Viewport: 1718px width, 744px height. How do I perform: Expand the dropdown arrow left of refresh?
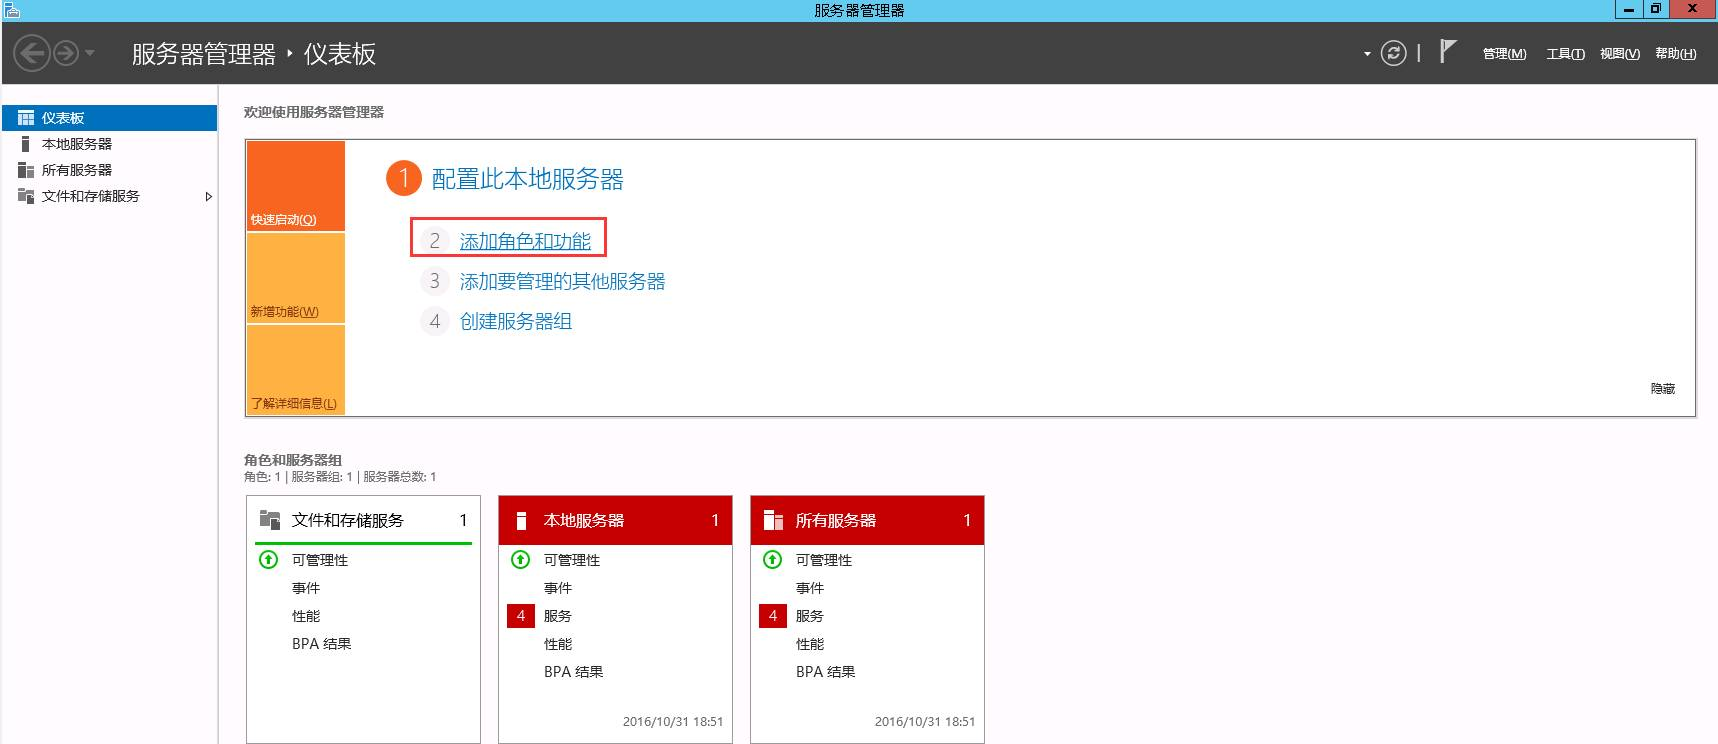(1367, 54)
